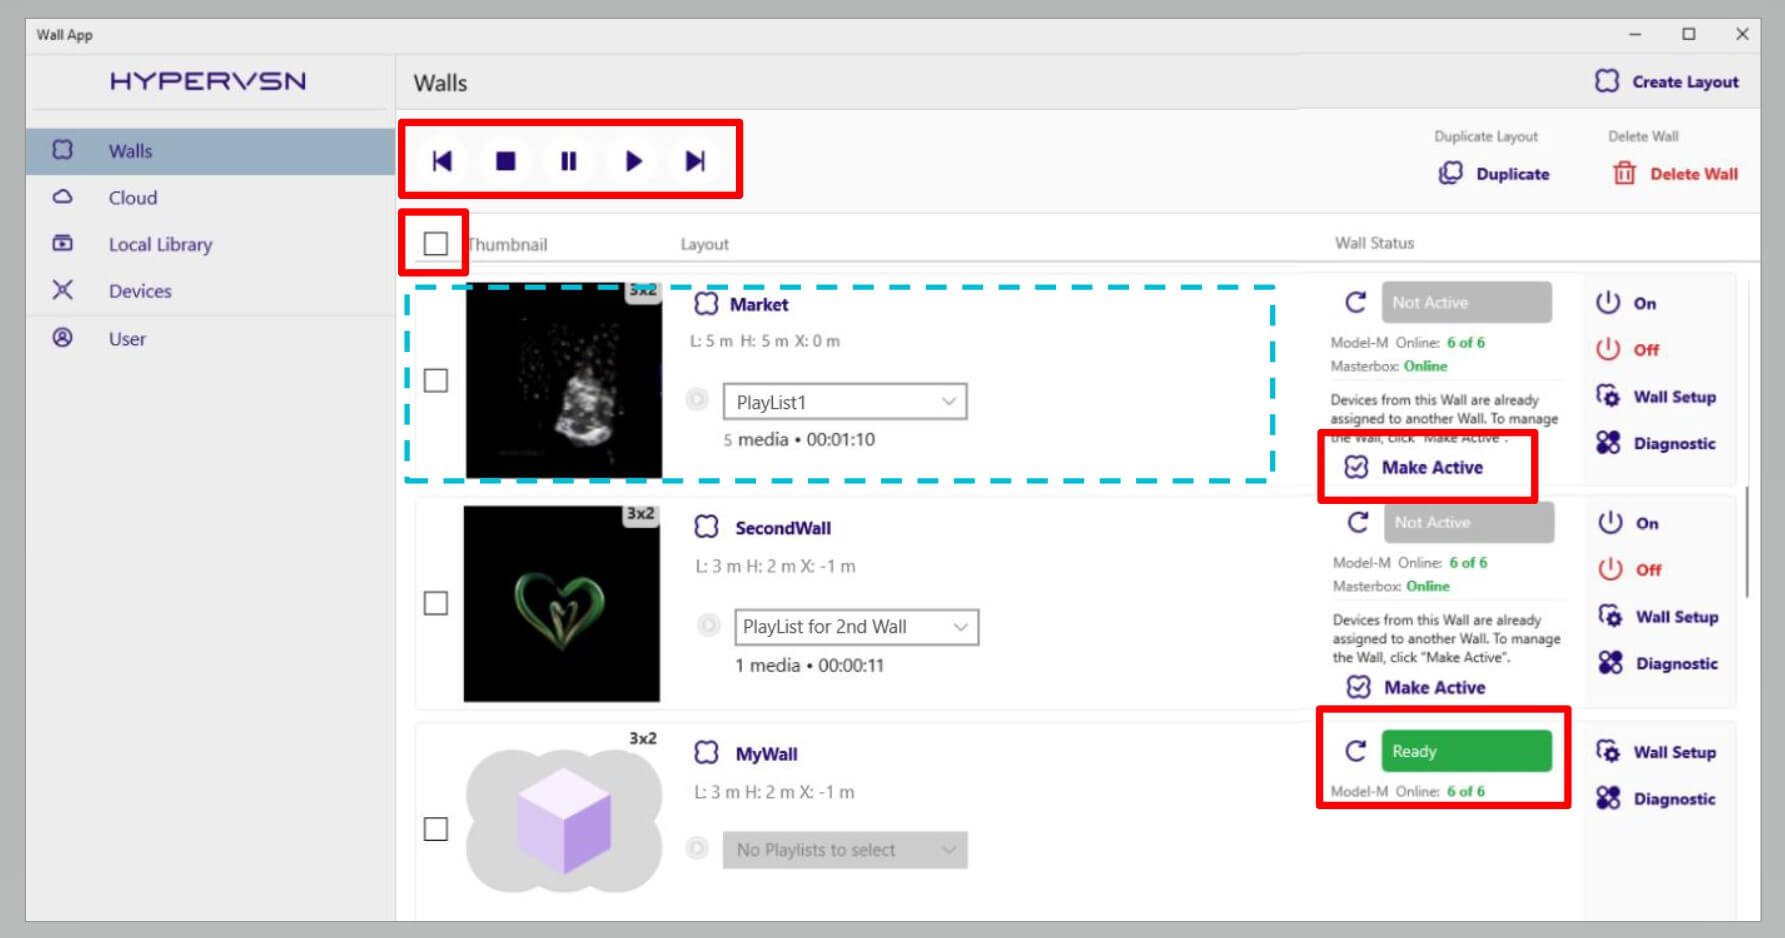This screenshot has width=1785, height=938.
Task: Run Diagnostic on SecondWall
Action: [x=1662, y=663]
